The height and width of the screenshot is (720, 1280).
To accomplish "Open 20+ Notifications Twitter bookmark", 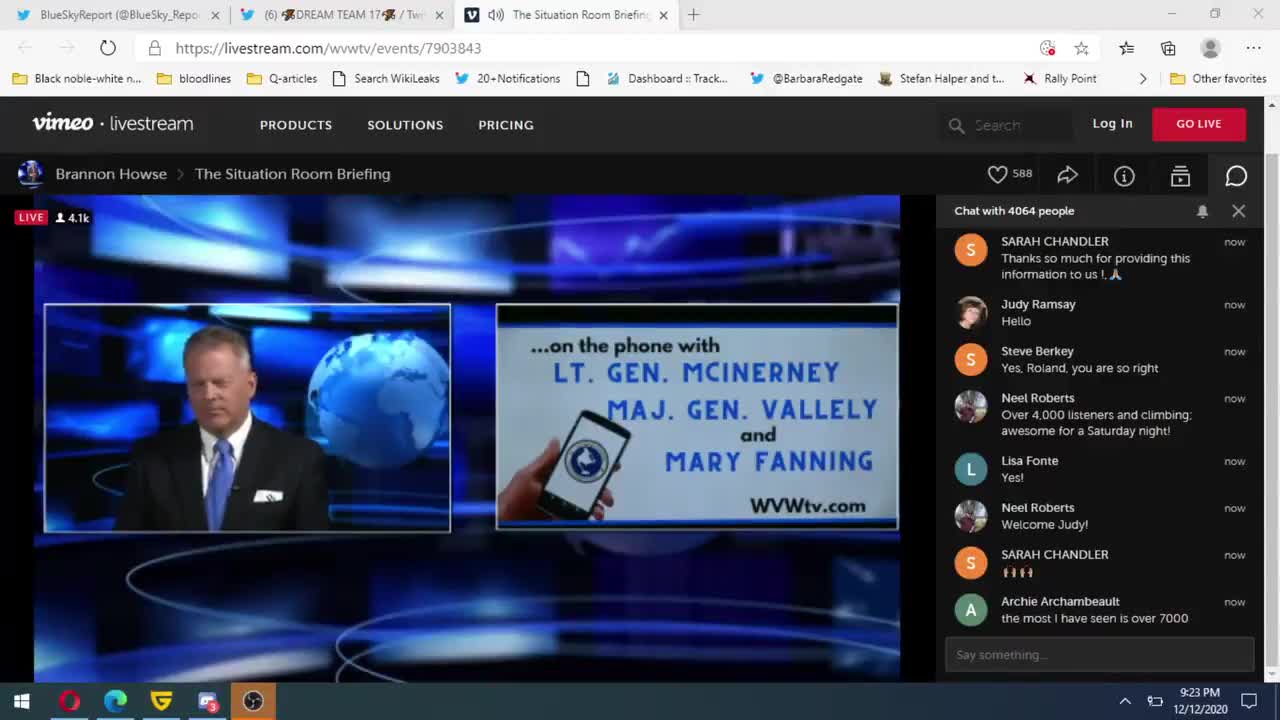I will (508, 79).
